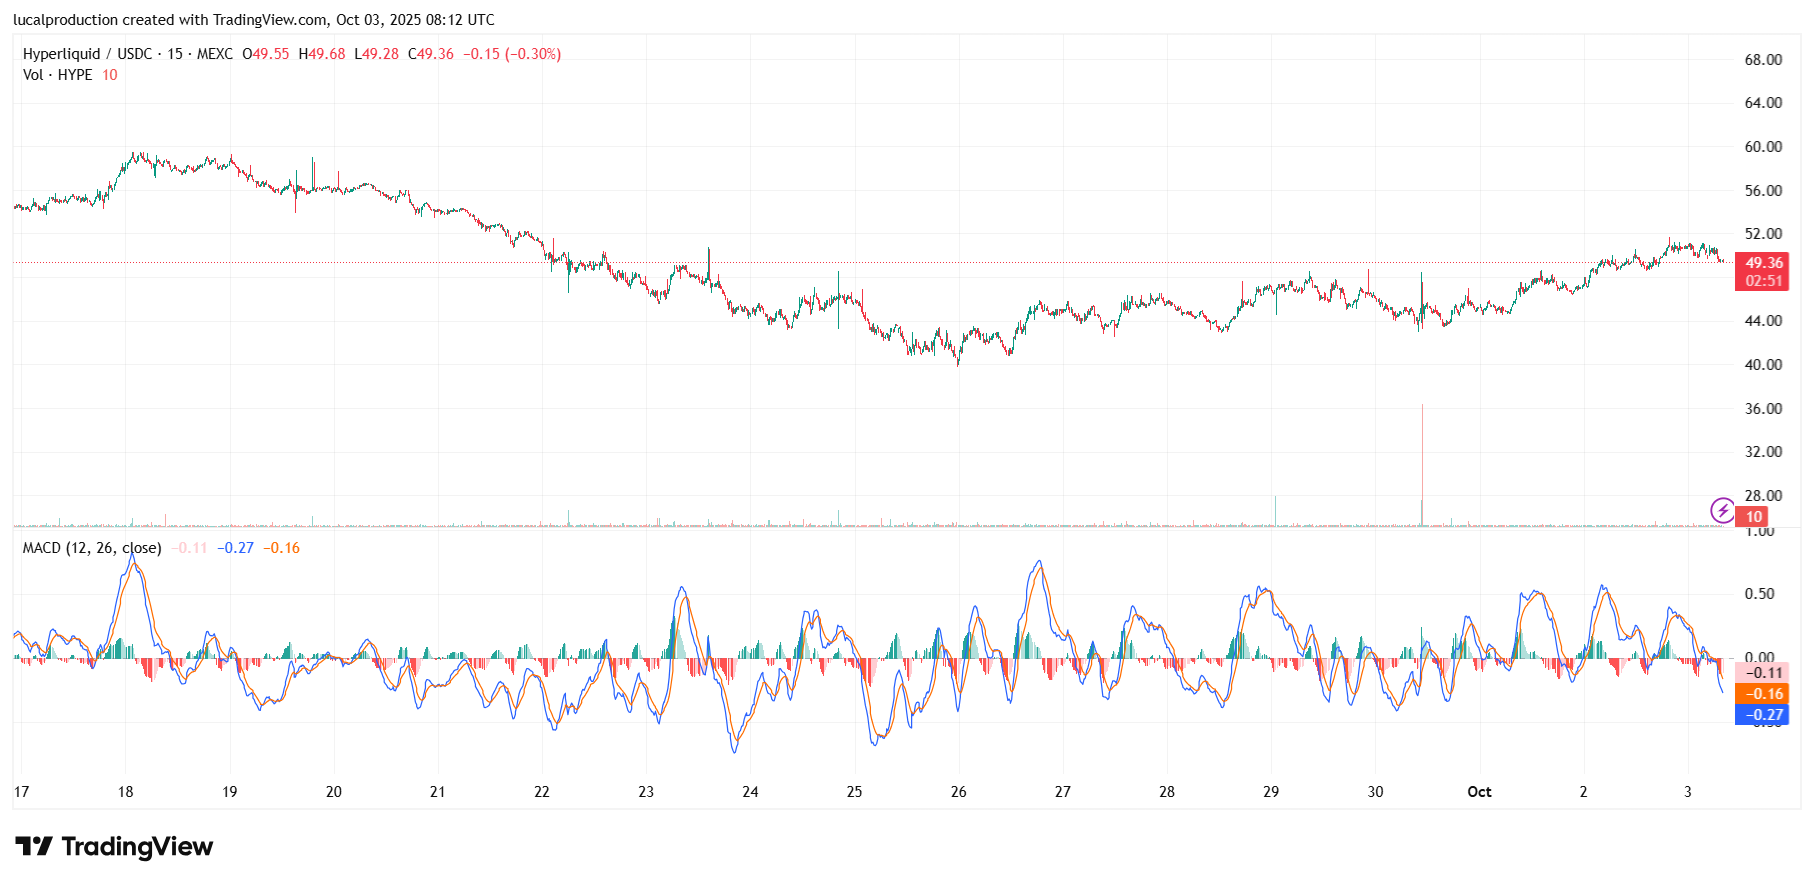Click the 02:51 candle countdown timer
Screen dimensions: 1814x884
tap(1763, 281)
